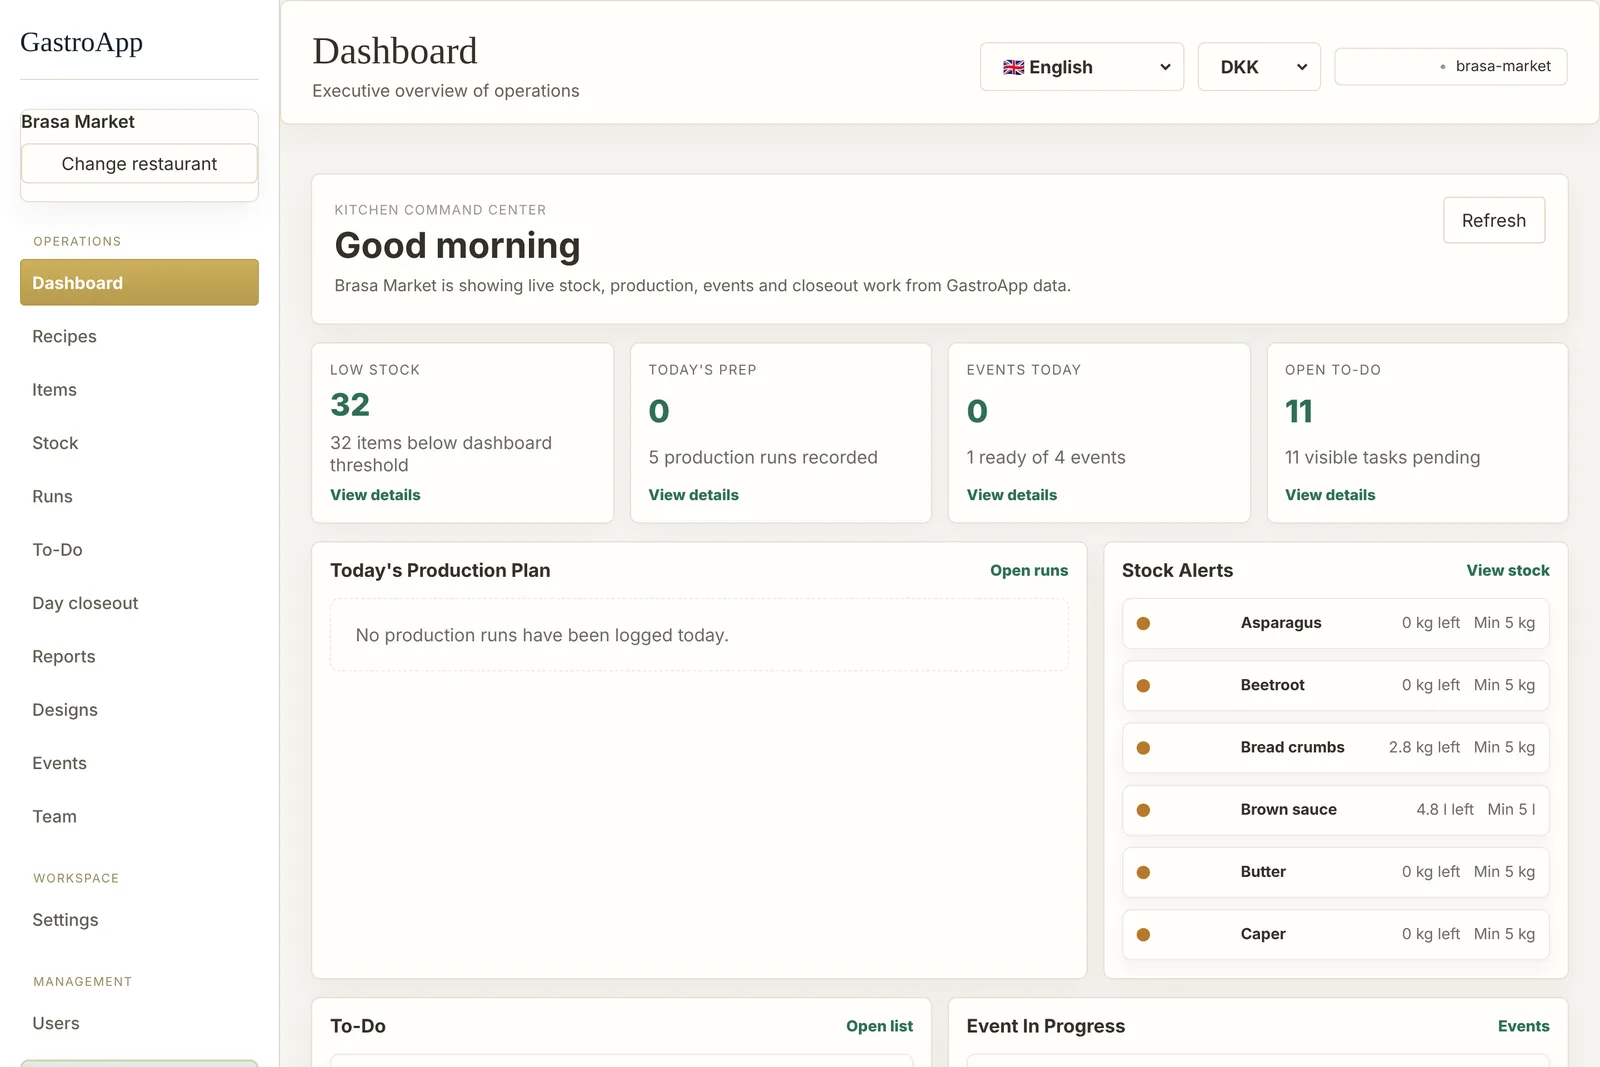Refresh the kitchen command center
This screenshot has height=1067, width=1600.
click(1494, 220)
